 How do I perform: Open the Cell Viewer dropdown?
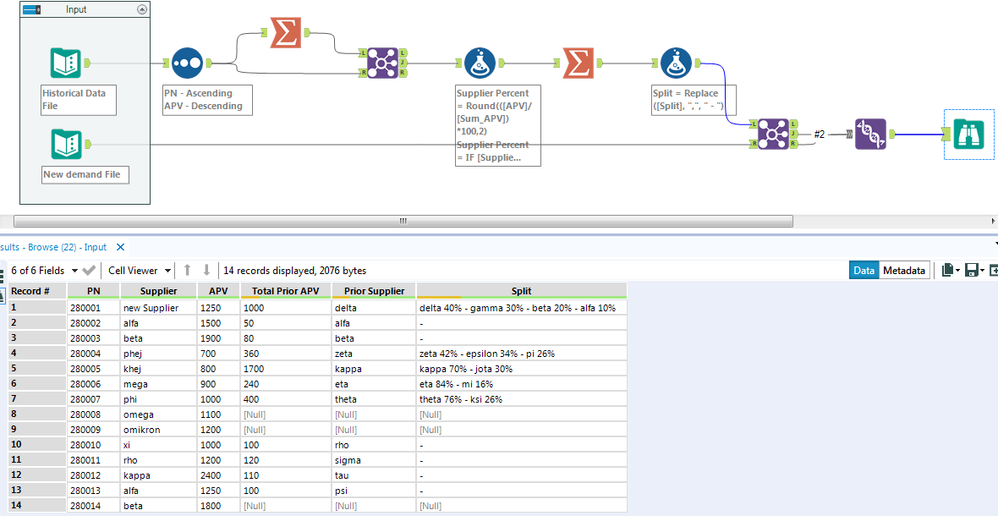168,270
